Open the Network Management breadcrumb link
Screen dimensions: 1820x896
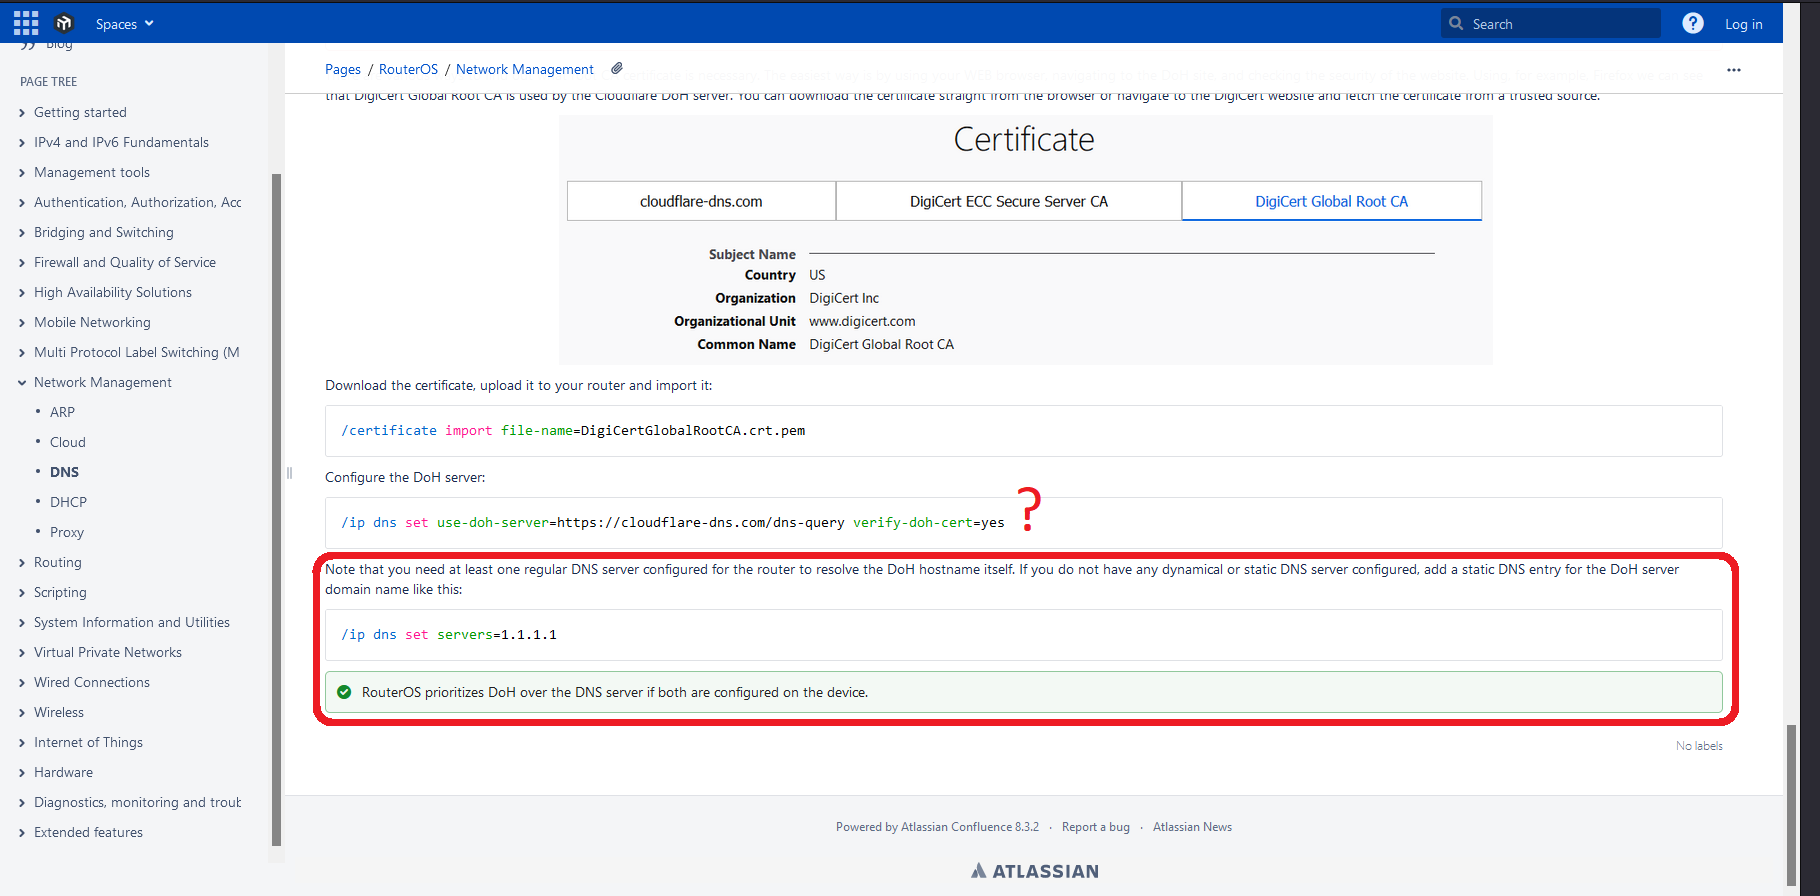525,69
